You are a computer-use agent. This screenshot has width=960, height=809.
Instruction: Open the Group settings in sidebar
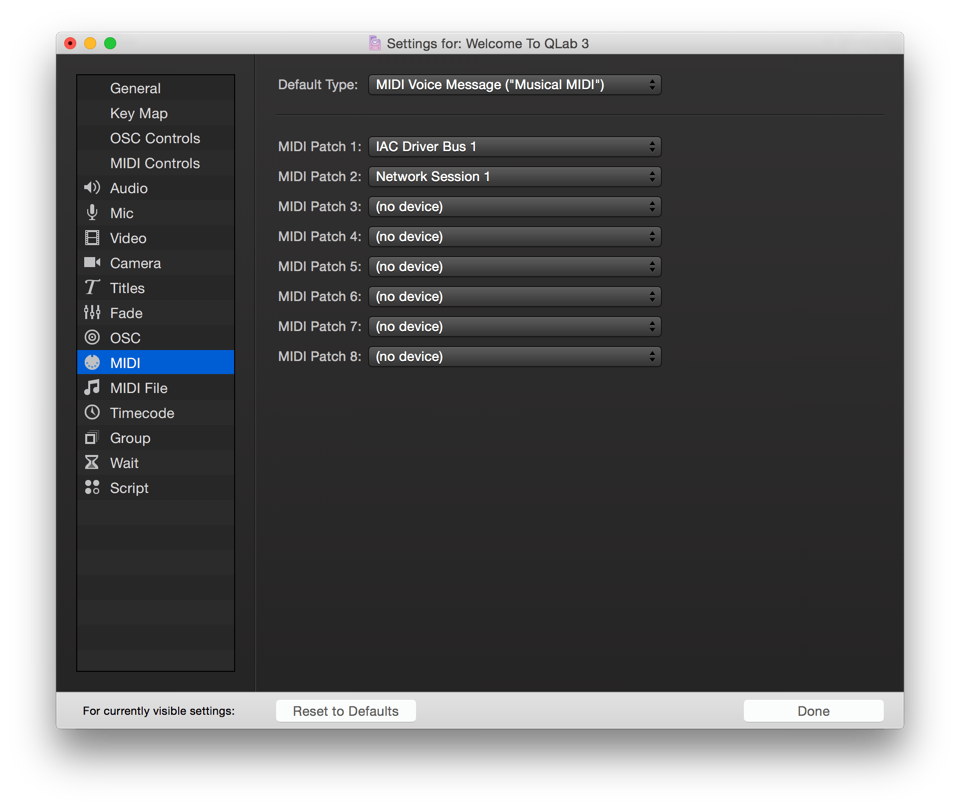130,438
